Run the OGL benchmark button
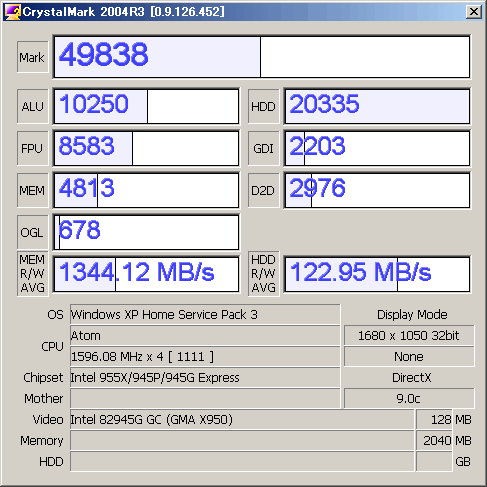The width and height of the screenshot is (487, 487). pyautogui.click(x=32, y=232)
